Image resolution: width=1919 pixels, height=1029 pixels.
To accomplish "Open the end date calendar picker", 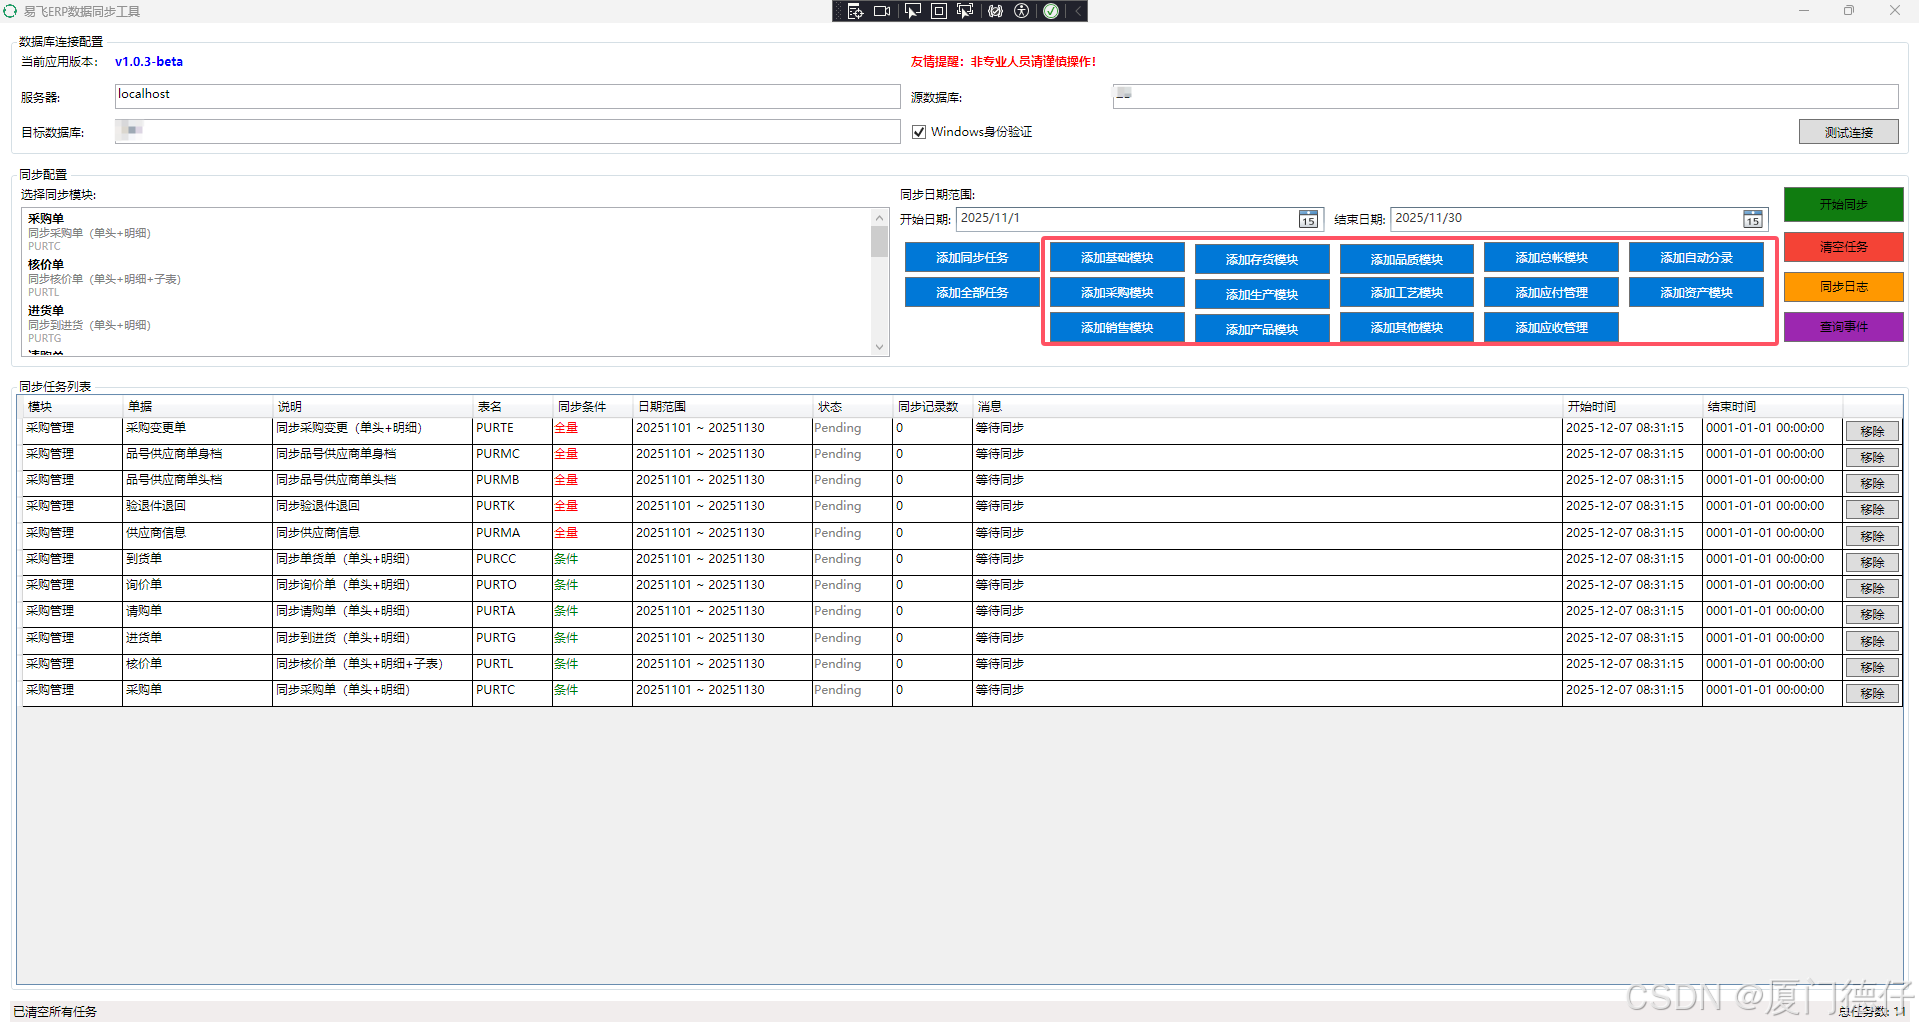I will pos(1753,219).
